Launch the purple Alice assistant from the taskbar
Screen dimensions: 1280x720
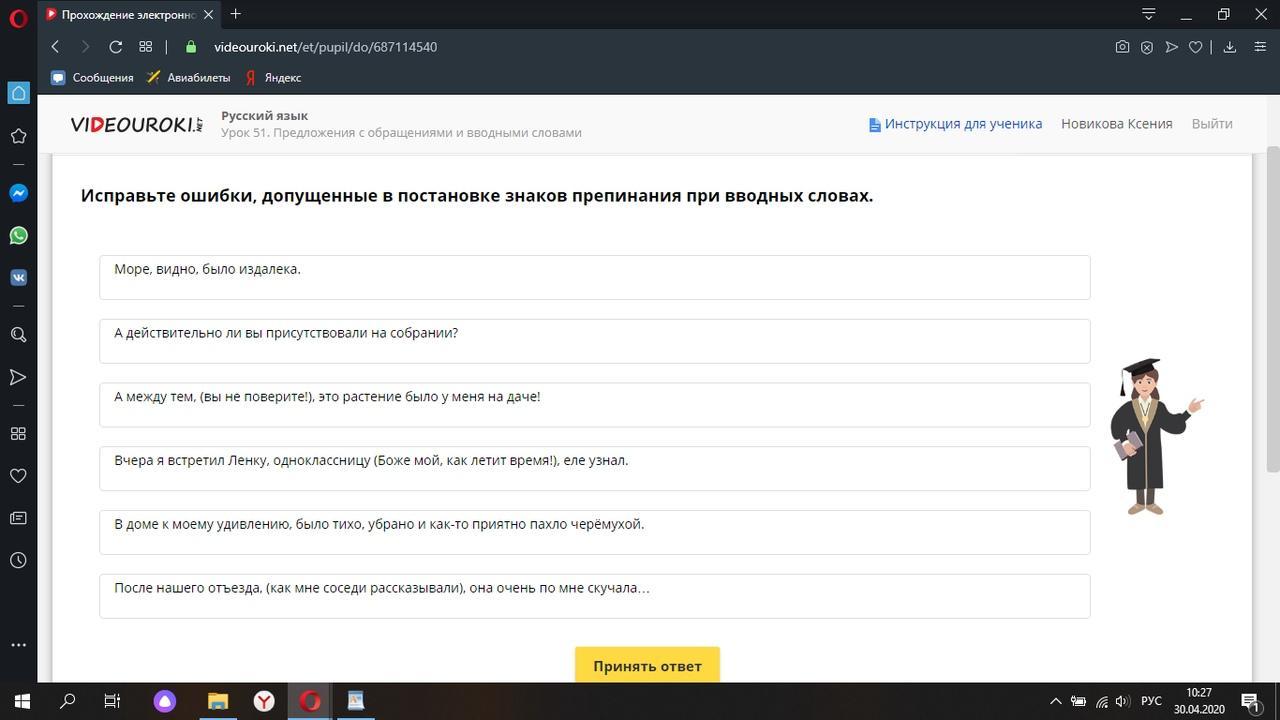[165, 701]
